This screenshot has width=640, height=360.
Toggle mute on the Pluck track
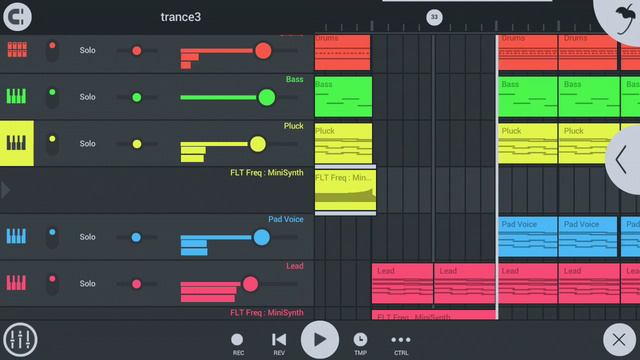[x=52, y=144]
